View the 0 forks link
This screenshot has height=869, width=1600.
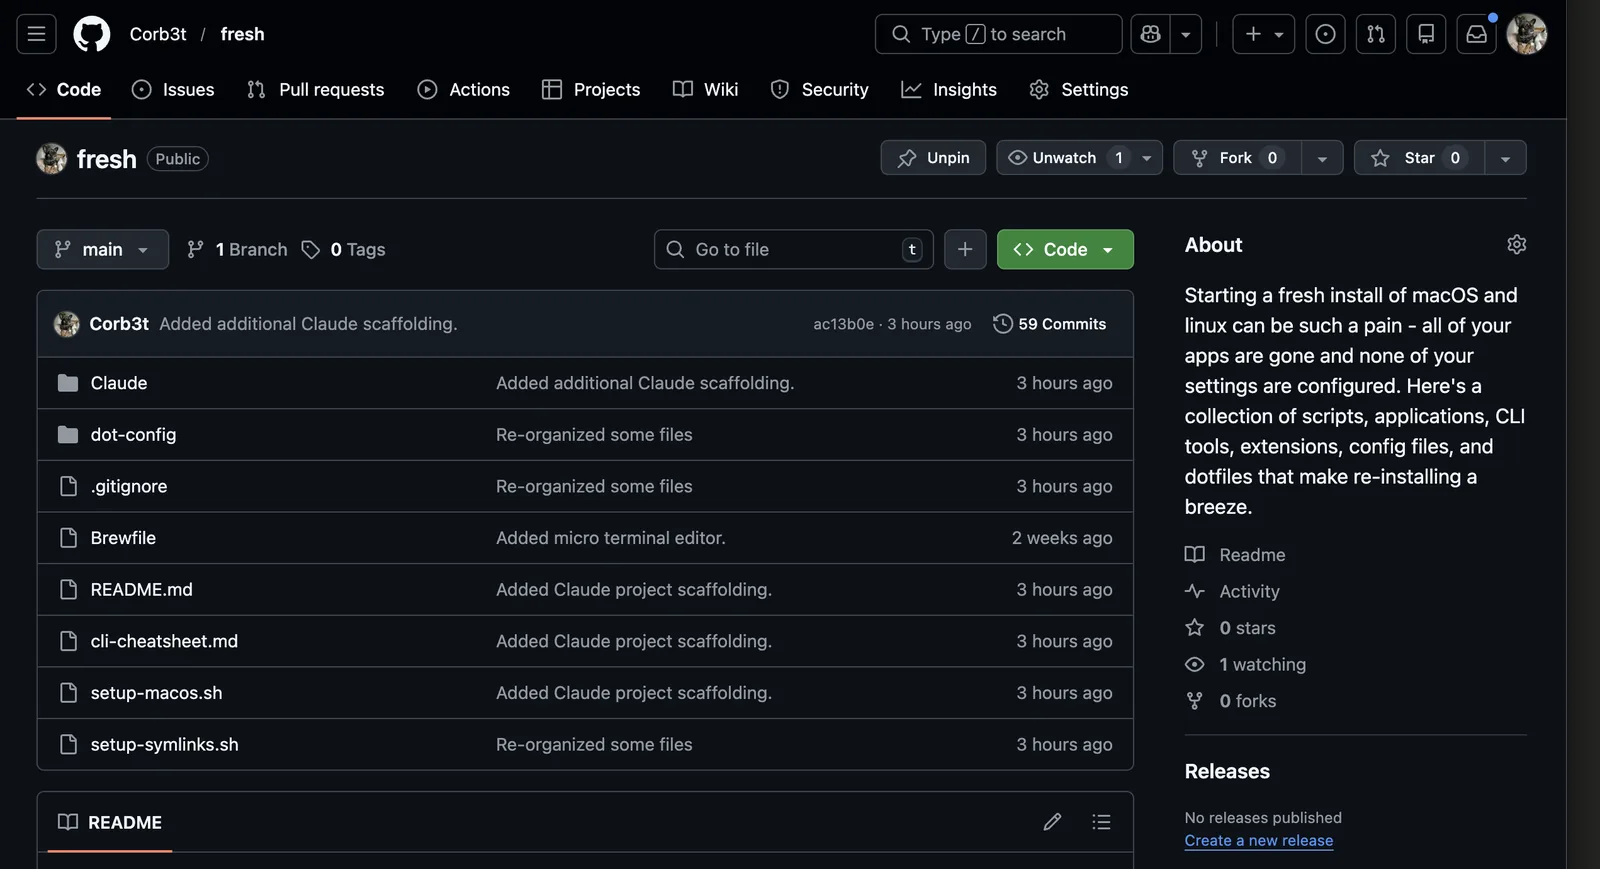(x=1230, y=701)
